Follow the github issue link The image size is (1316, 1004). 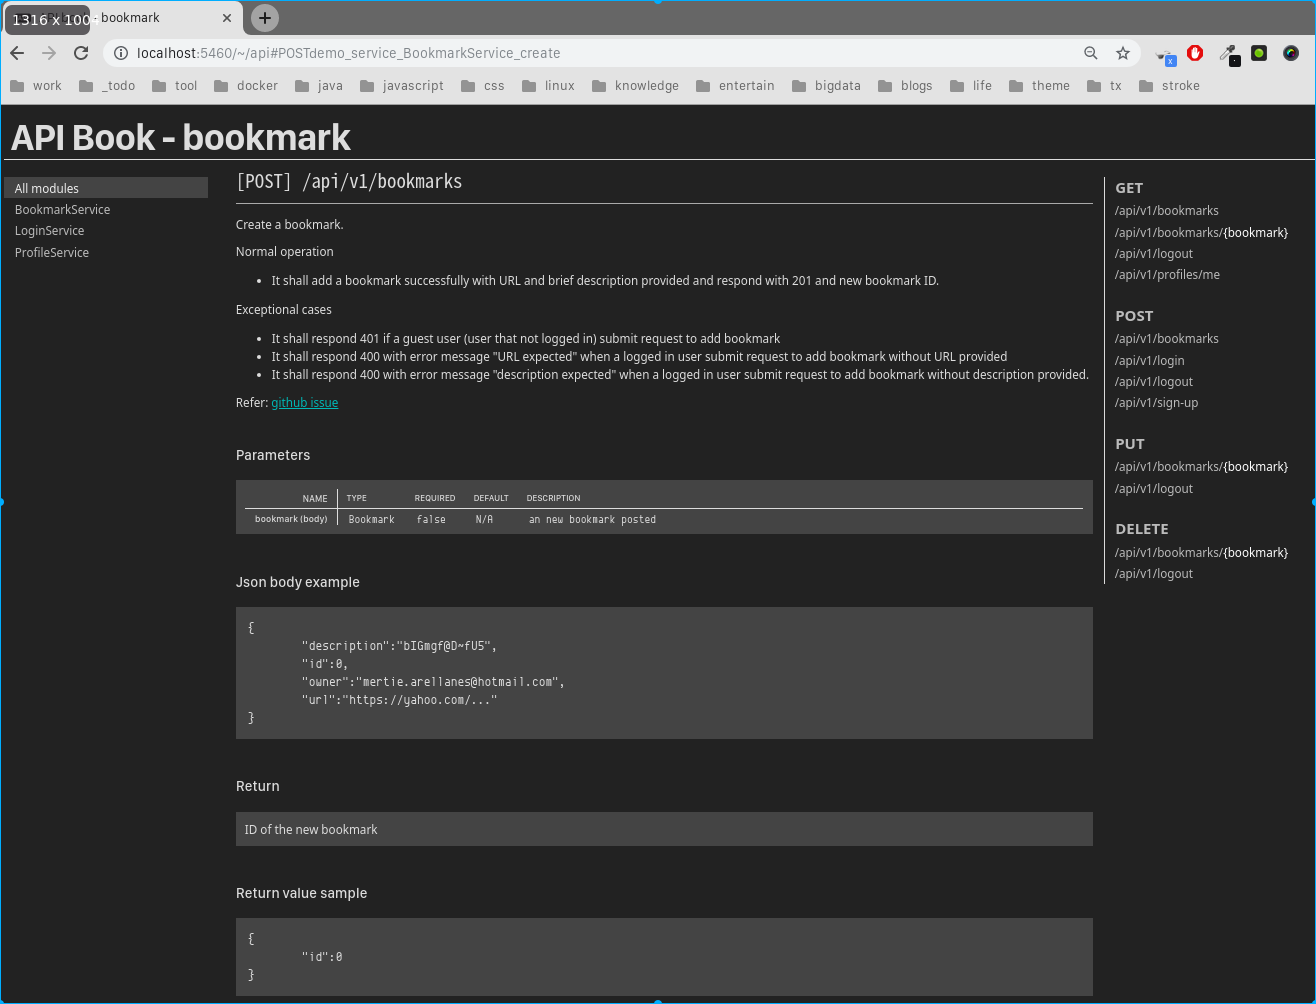coord(305,403)
